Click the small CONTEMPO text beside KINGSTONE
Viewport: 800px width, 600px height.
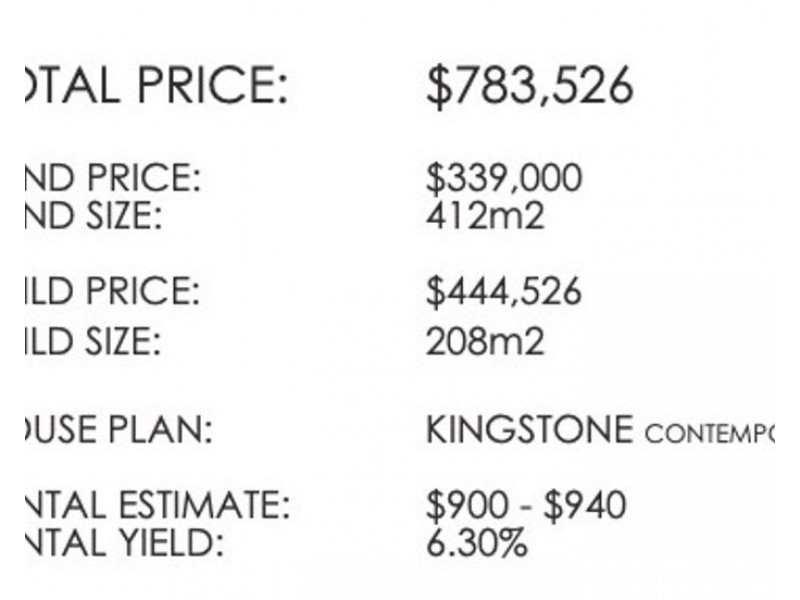coord(708,435)
